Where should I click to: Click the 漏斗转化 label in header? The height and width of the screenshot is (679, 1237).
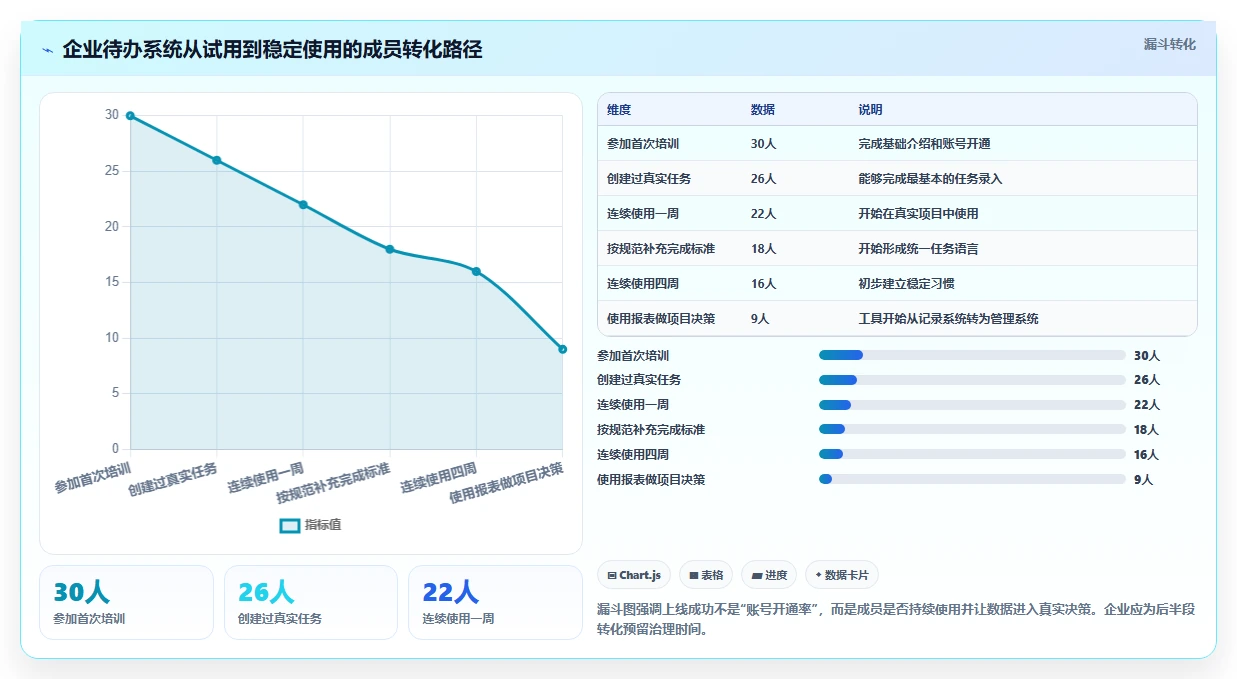pyautogui.click(x=1169, y=44)
